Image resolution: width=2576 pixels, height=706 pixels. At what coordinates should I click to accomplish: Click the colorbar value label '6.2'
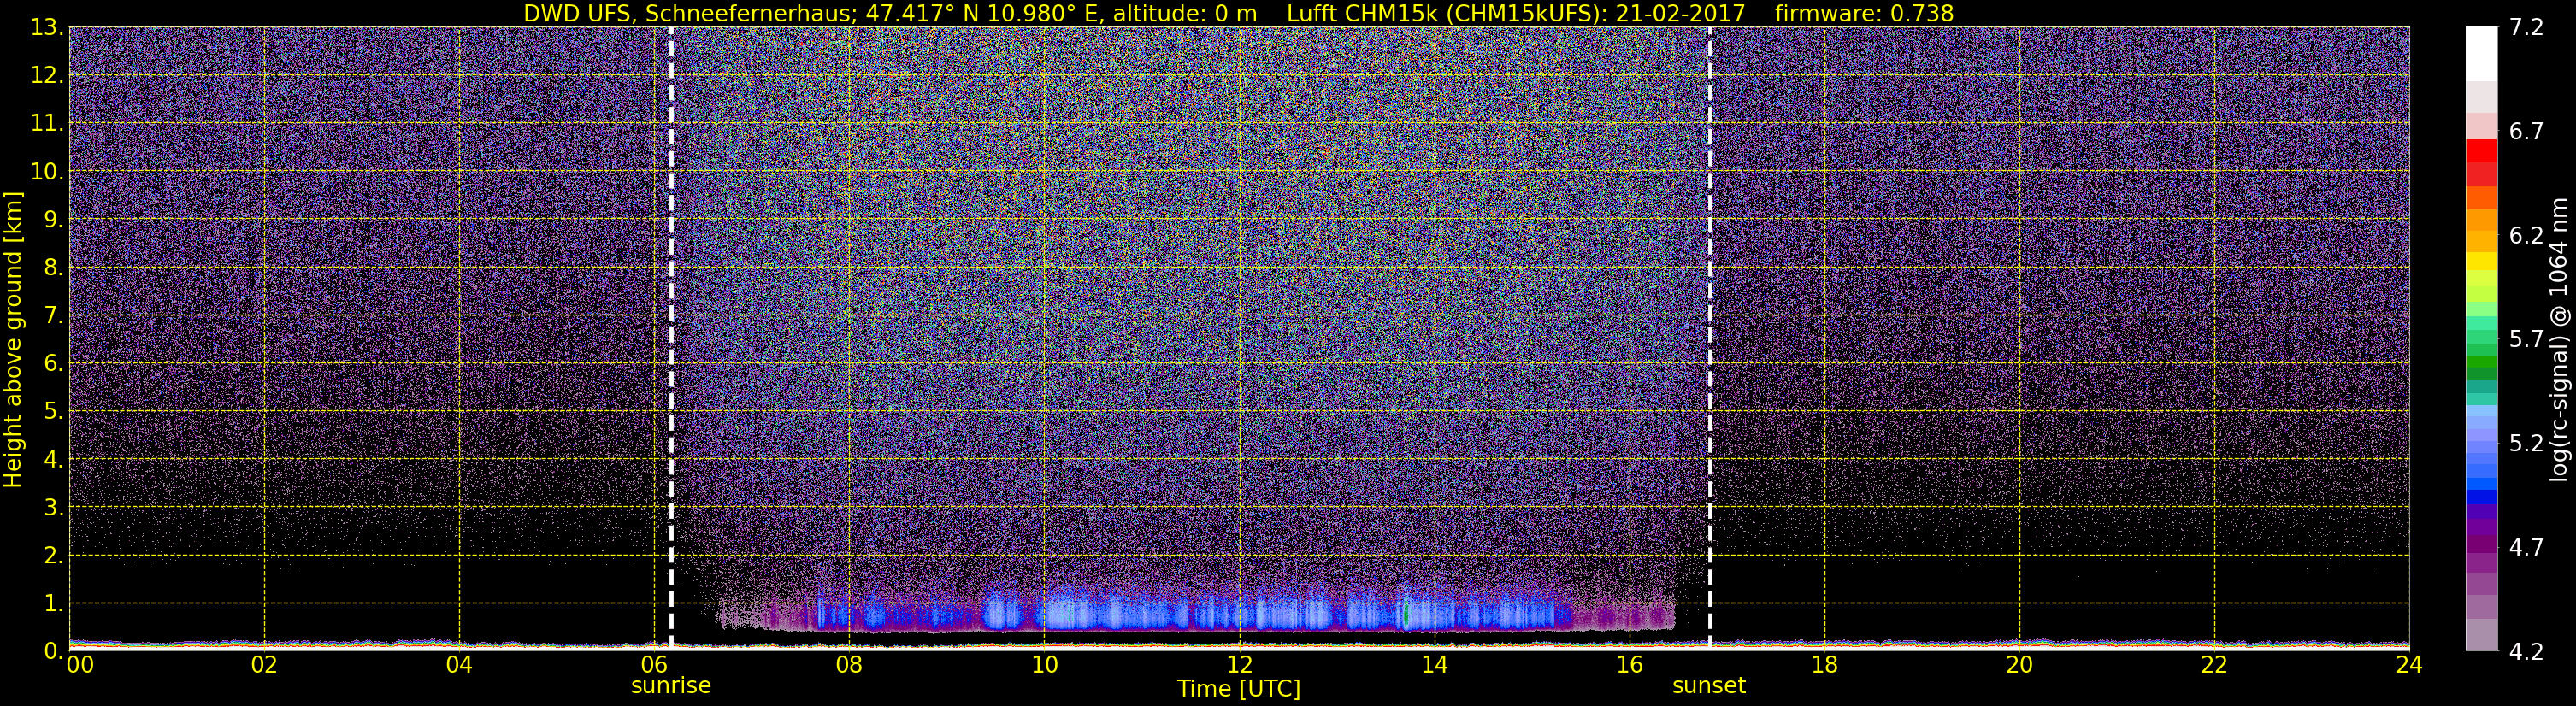pyautogui.click(x=2526, y=236)
